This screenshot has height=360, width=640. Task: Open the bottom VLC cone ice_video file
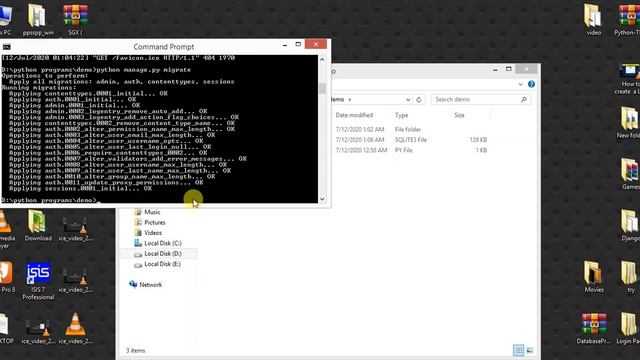click(75, 329)
